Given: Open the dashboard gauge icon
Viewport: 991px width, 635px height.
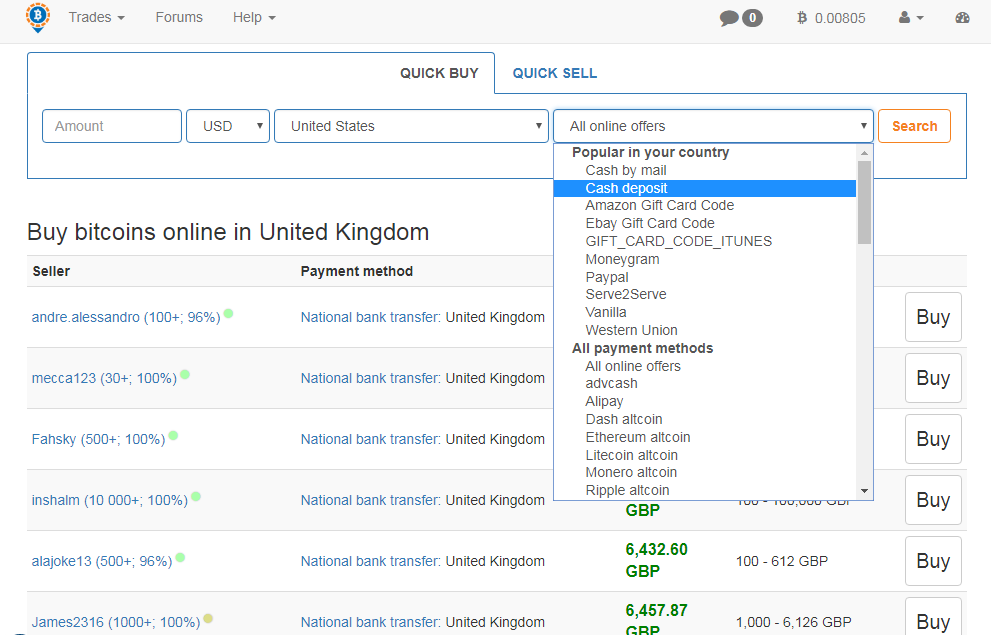Looking at the screenshot, I should pos(962,18).
